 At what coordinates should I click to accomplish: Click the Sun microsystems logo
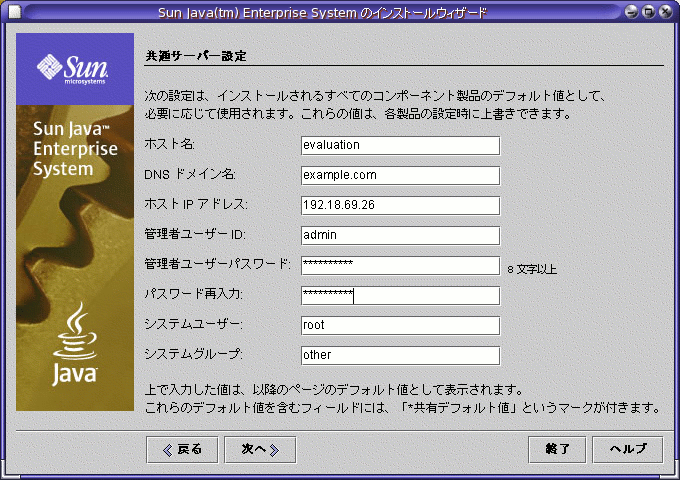coord(72,69)
